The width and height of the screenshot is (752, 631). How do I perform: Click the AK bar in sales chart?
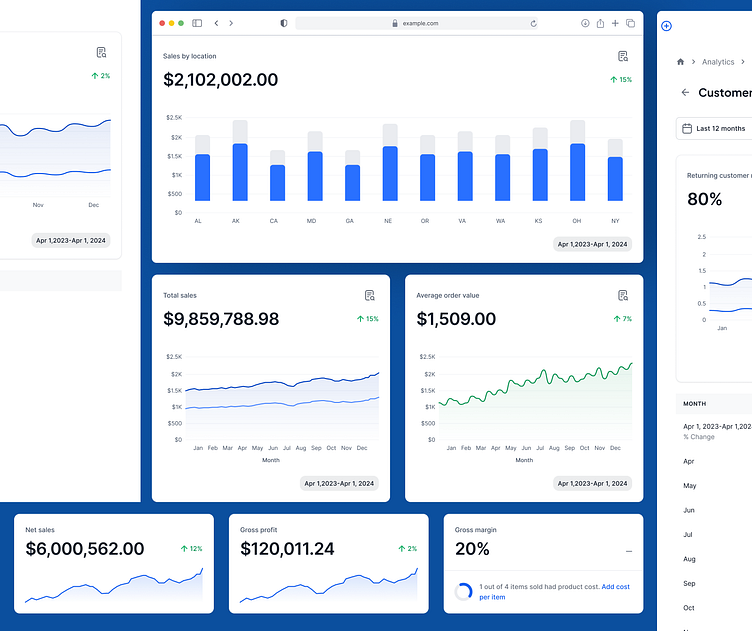tap(240, 172)
